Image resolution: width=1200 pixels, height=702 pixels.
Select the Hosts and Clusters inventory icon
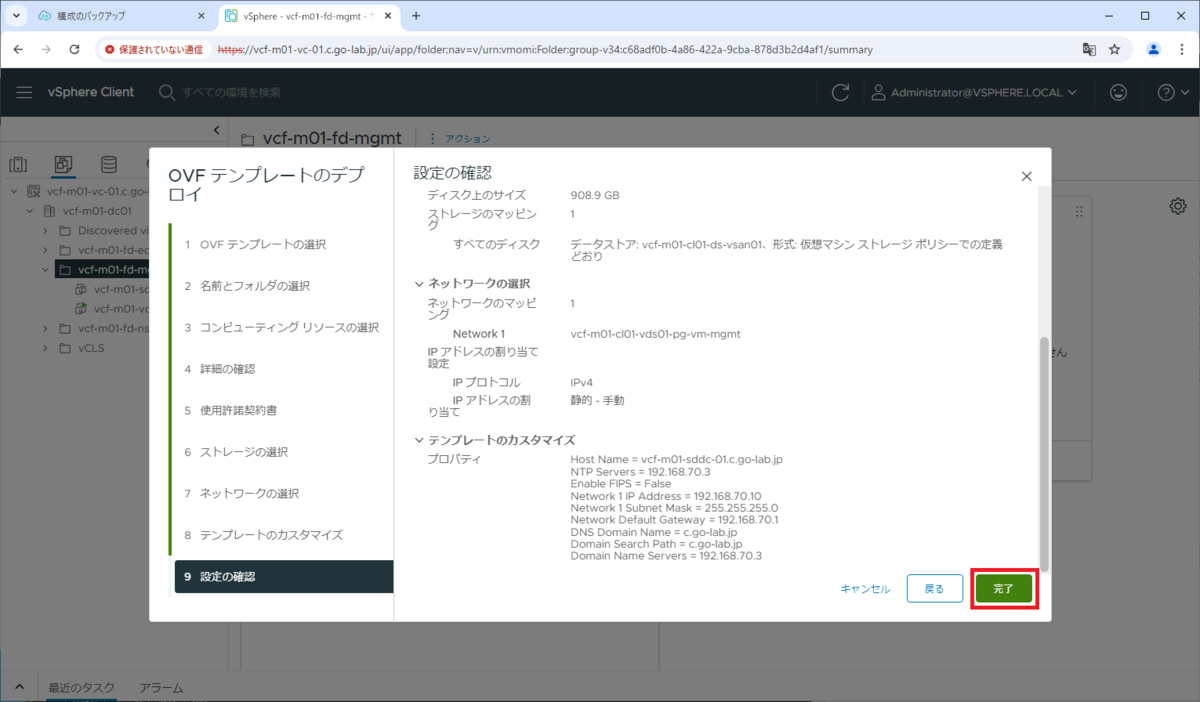tap(18, 165)
